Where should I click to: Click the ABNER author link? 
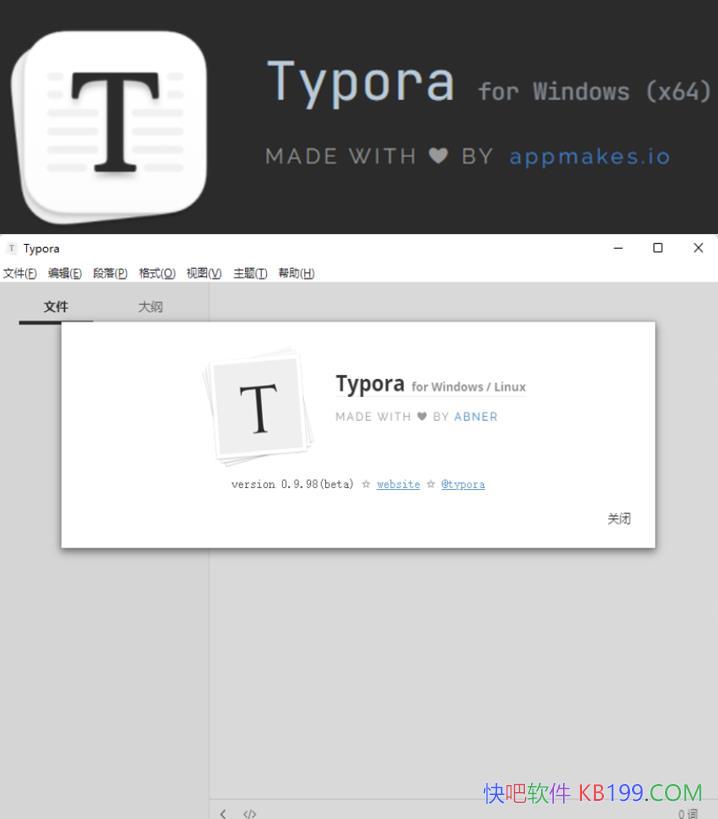coord(475,417)
